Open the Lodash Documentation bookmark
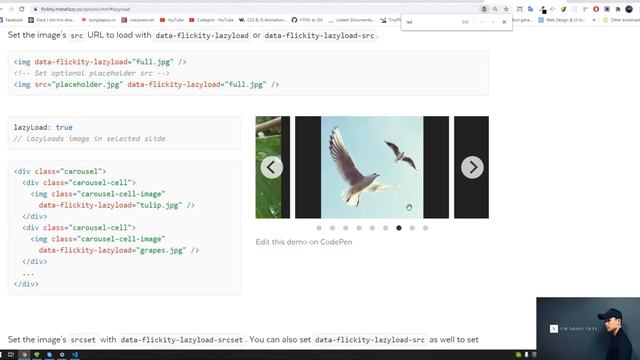640x360 pixels. click(x=351, y=20)
